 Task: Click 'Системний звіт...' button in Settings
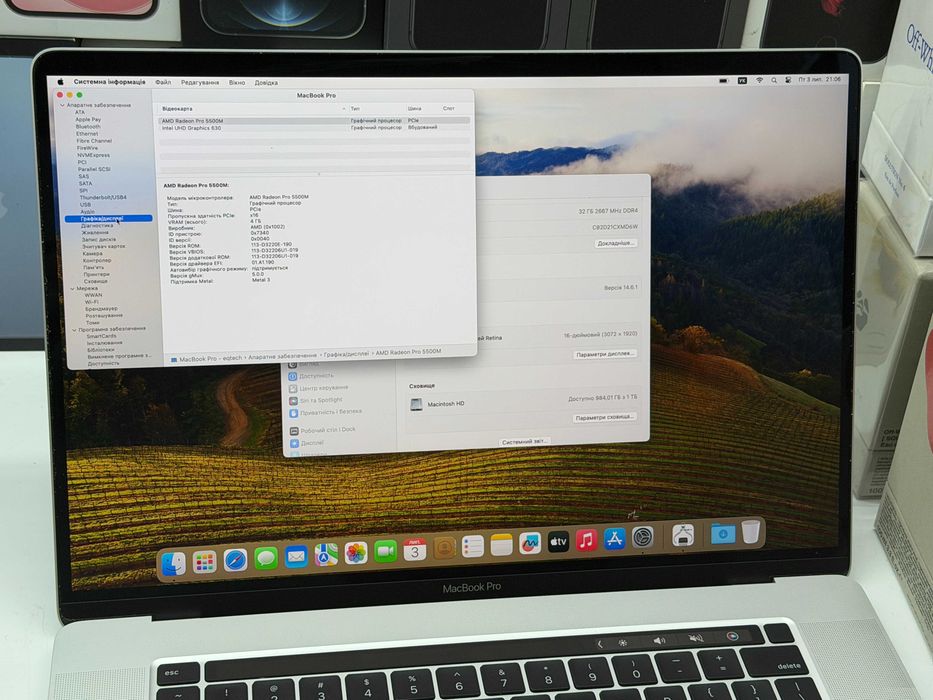[x=524, y=442]
